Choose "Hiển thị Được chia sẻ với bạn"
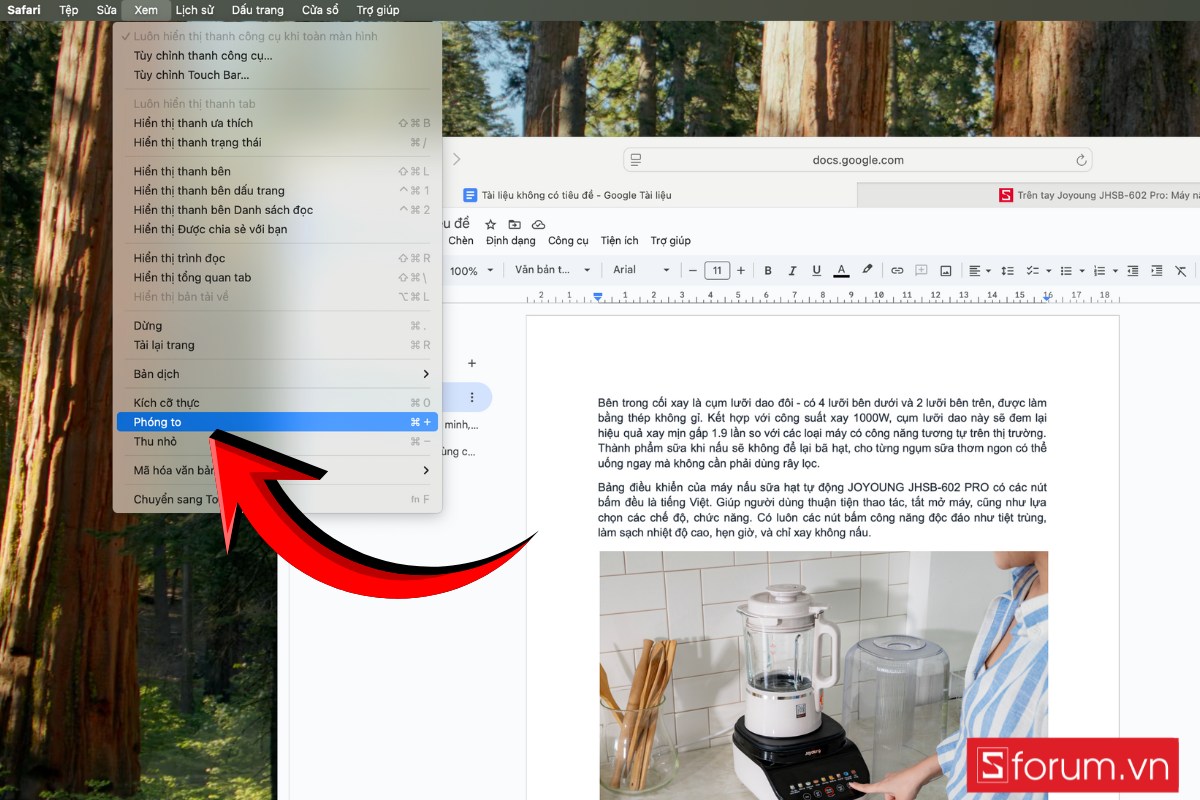 coord(277,229)
